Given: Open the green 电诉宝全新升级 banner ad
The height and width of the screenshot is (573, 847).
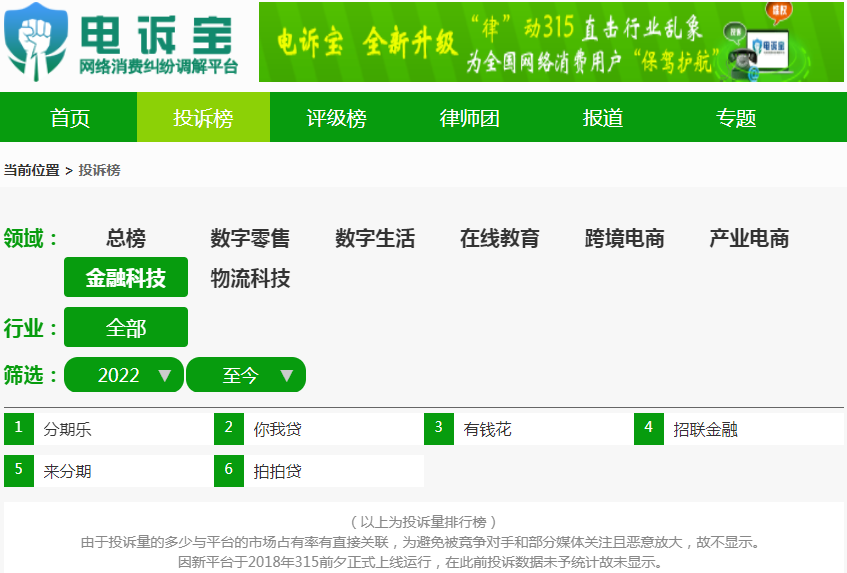Looking at the screenshot, I should click(x=551, y=42).
